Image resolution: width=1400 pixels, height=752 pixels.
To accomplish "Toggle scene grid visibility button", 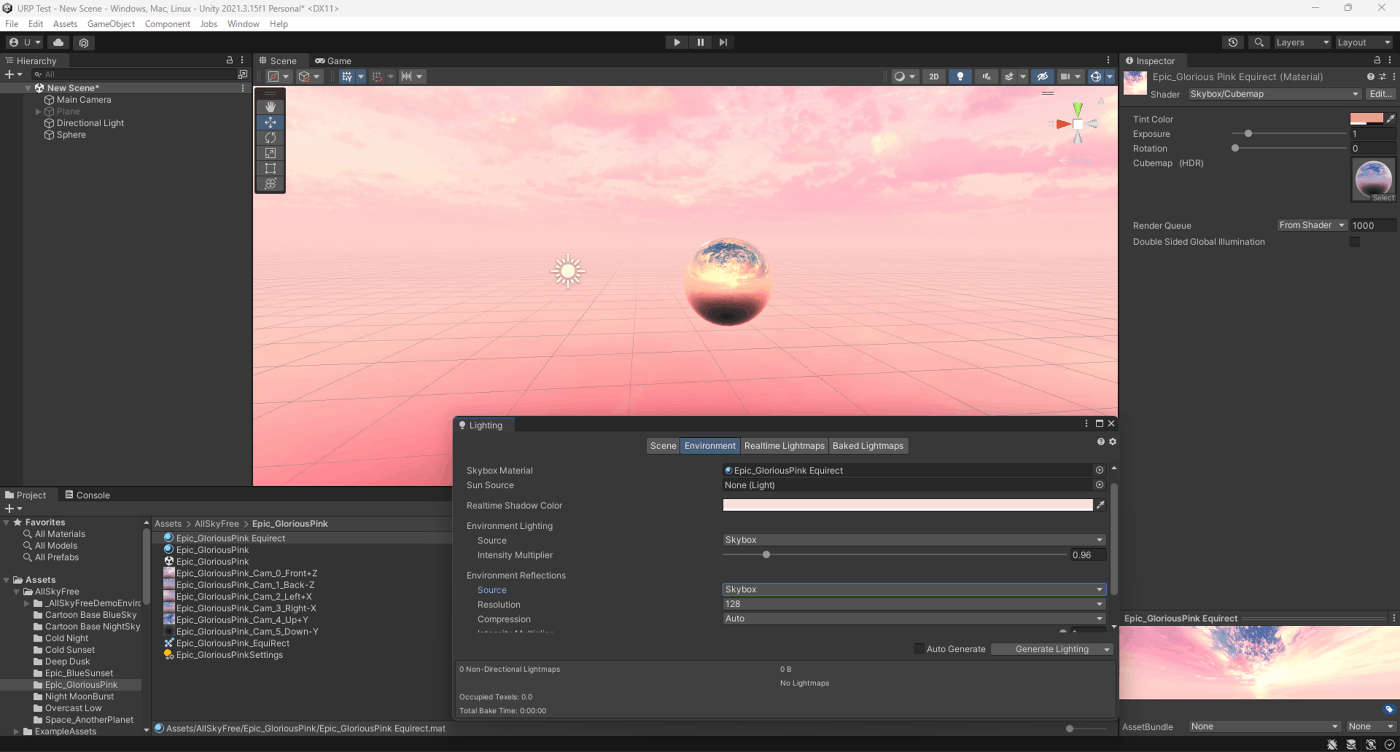I will [347, 76].
